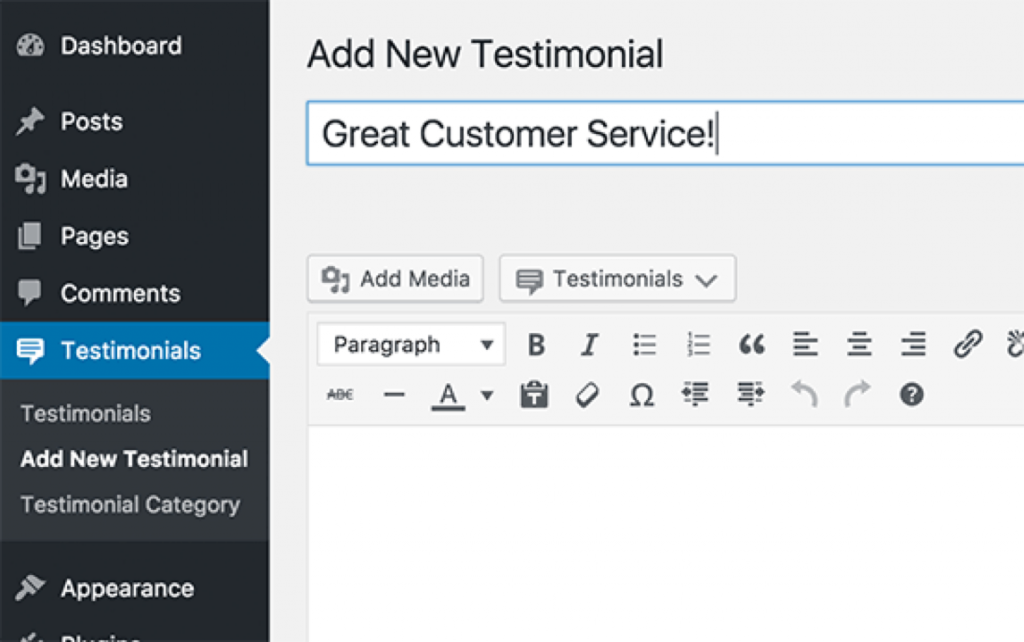Toggle paste as text
The width and height of the screenshot is (1024, 642).
coord(534,394)
